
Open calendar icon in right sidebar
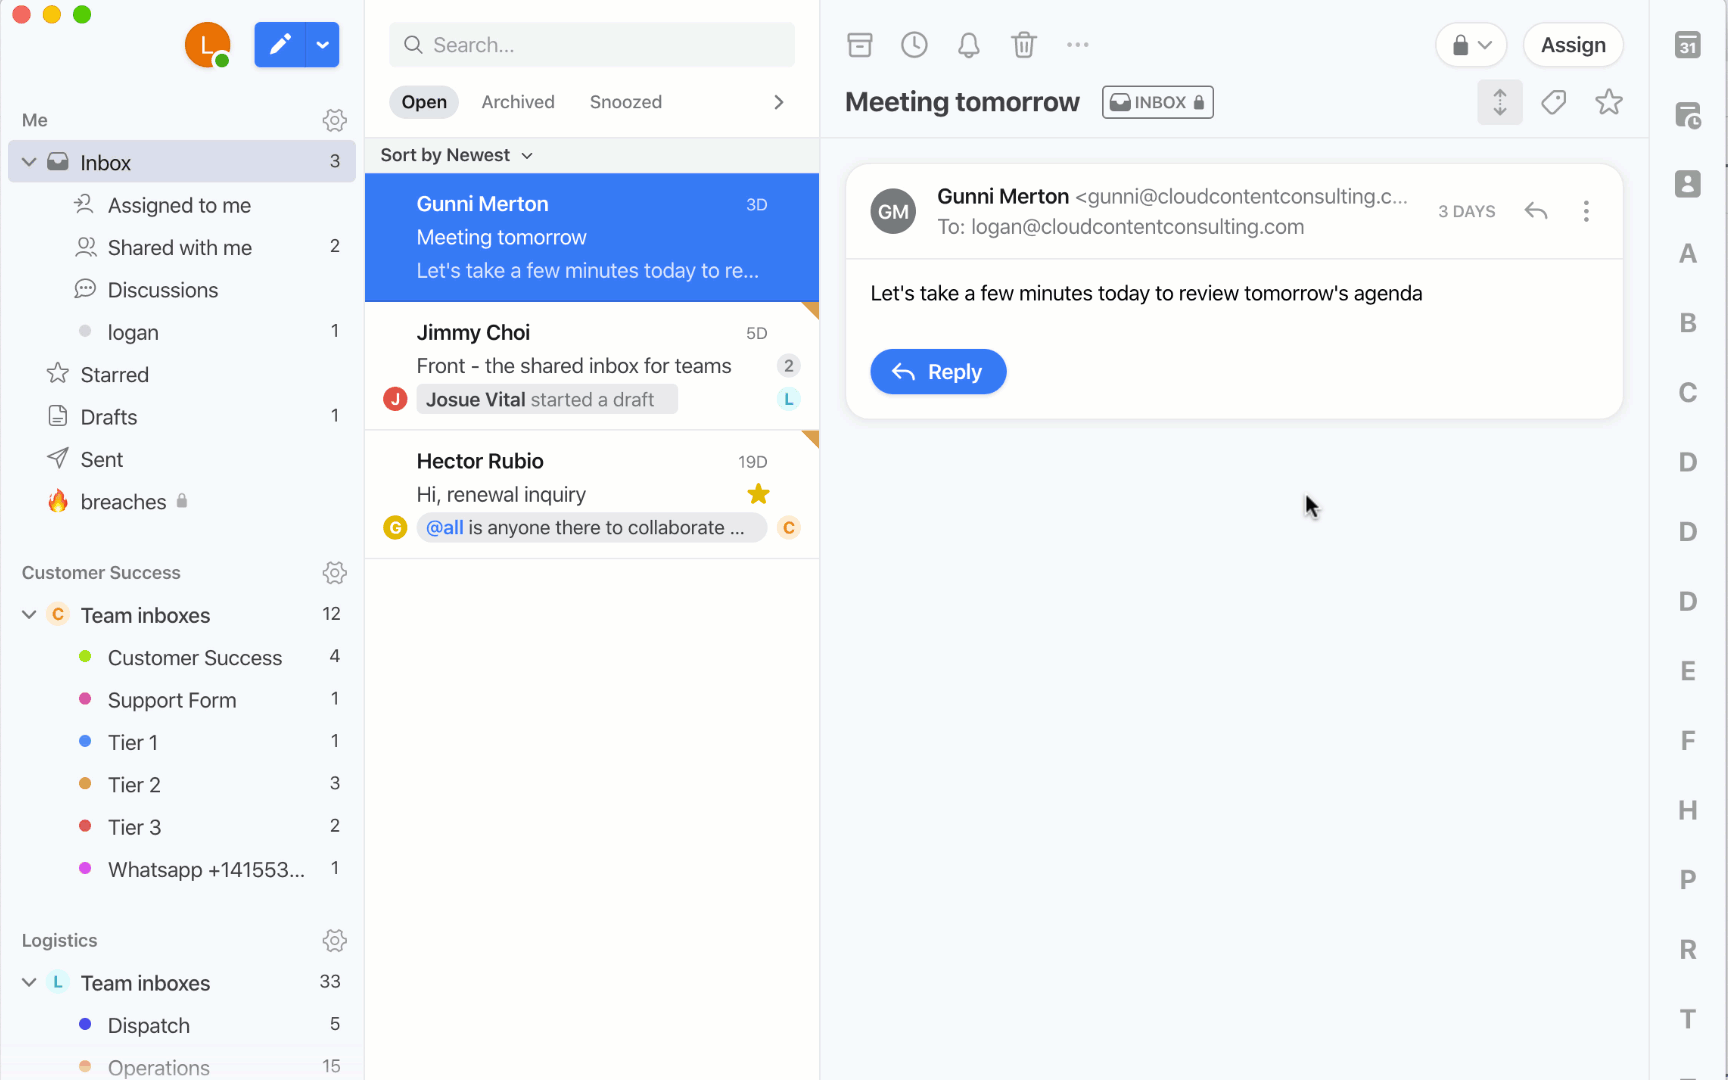coord(1688,45)
